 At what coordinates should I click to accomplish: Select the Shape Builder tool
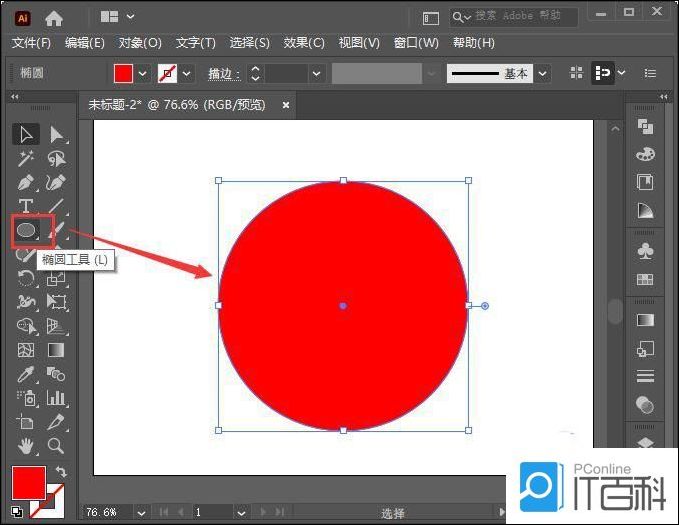(x=26, y=326)
